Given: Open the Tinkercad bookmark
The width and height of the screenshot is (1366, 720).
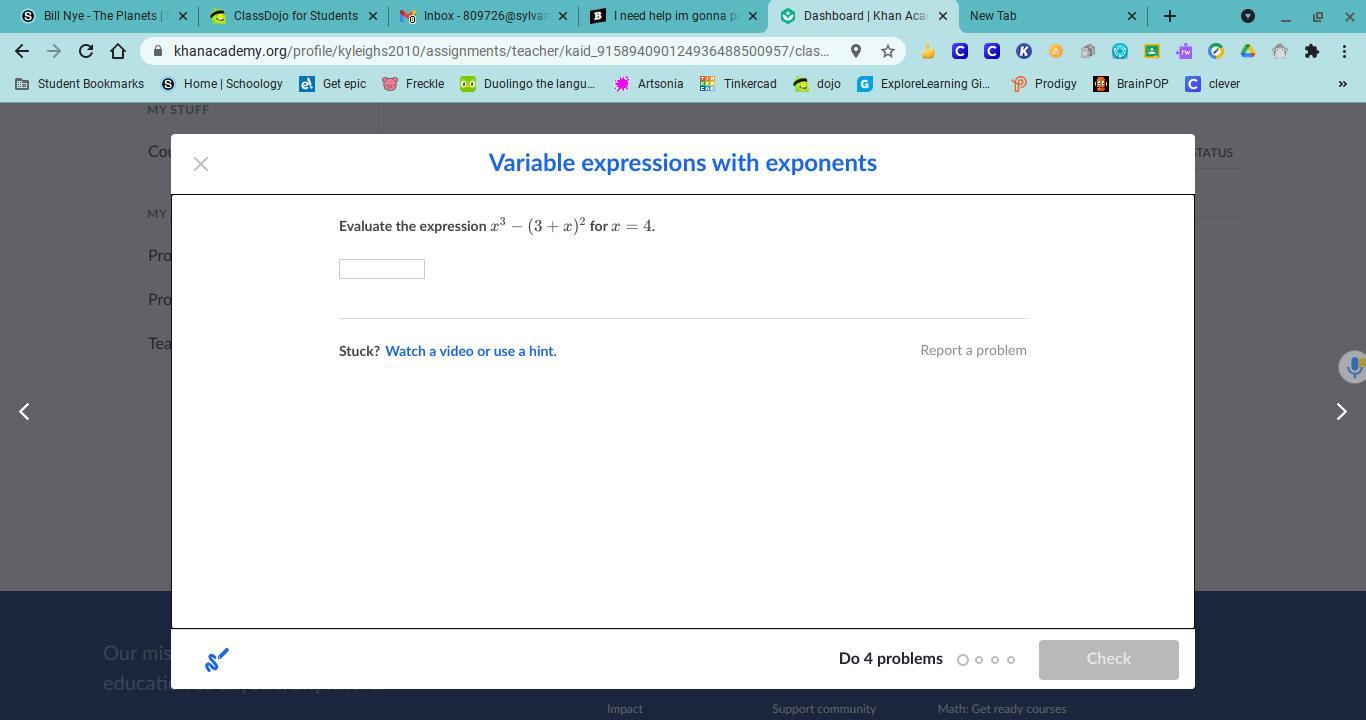Looking at the screenshot, I should [x=739, y=84].
